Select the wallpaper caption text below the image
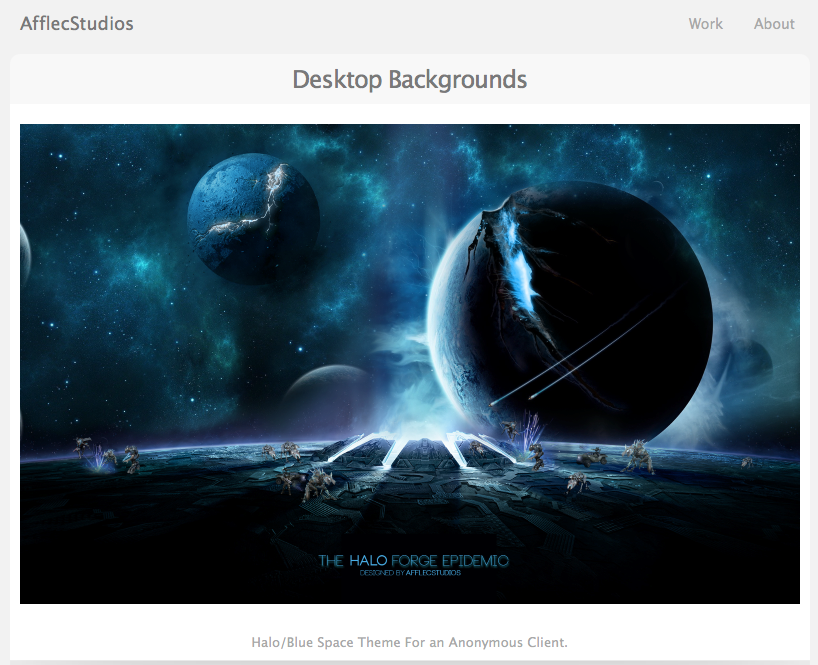The height and width of the screenshot is (665, 818). (409, 642)
